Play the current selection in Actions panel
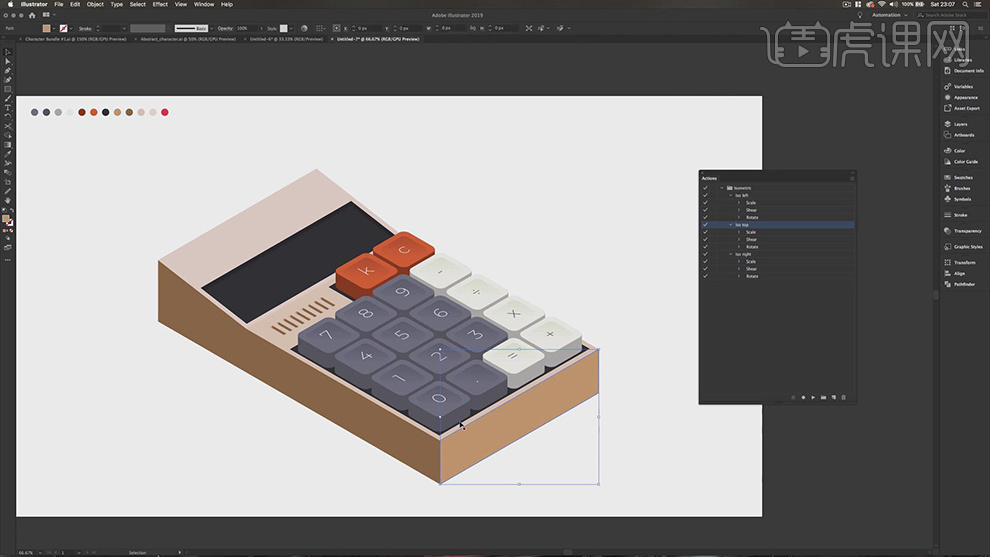 coord(813,397)
